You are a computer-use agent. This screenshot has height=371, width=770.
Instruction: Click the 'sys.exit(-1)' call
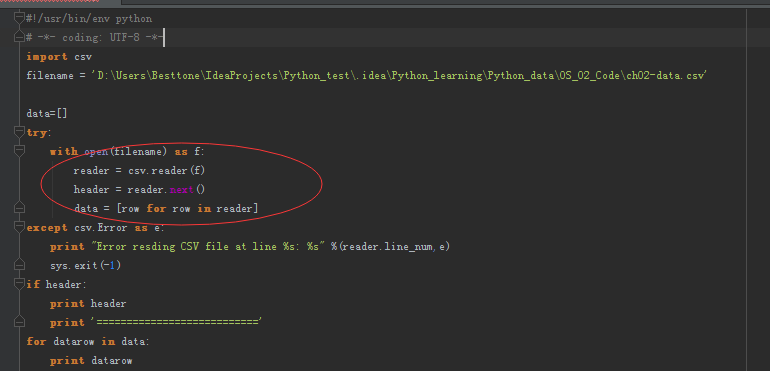pyautogui.click(x=85, y=266)
